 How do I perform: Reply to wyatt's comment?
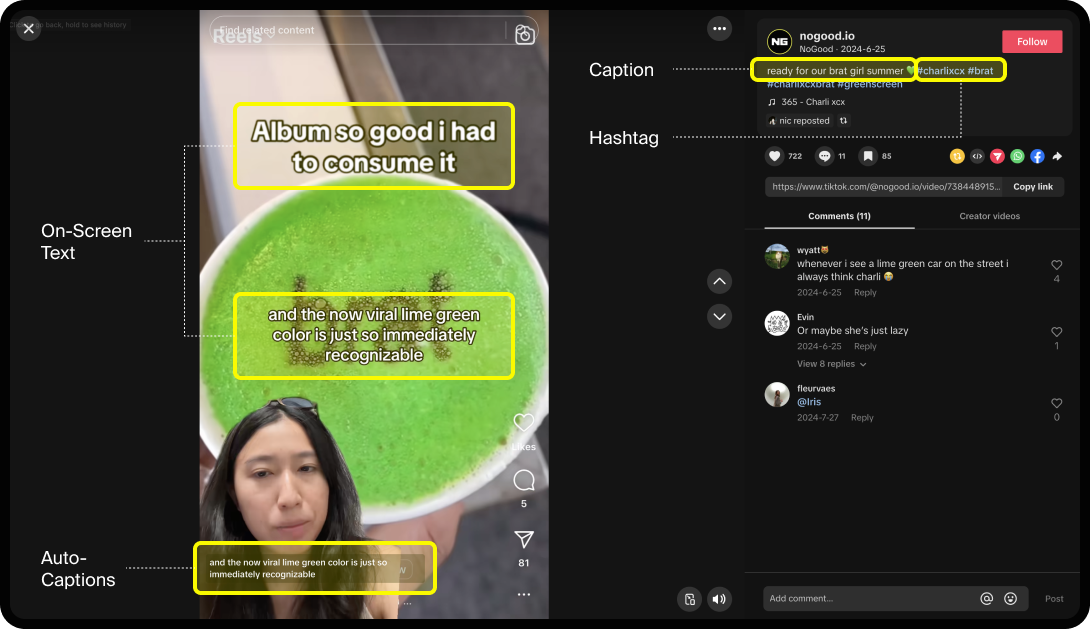tap(865, 293)
